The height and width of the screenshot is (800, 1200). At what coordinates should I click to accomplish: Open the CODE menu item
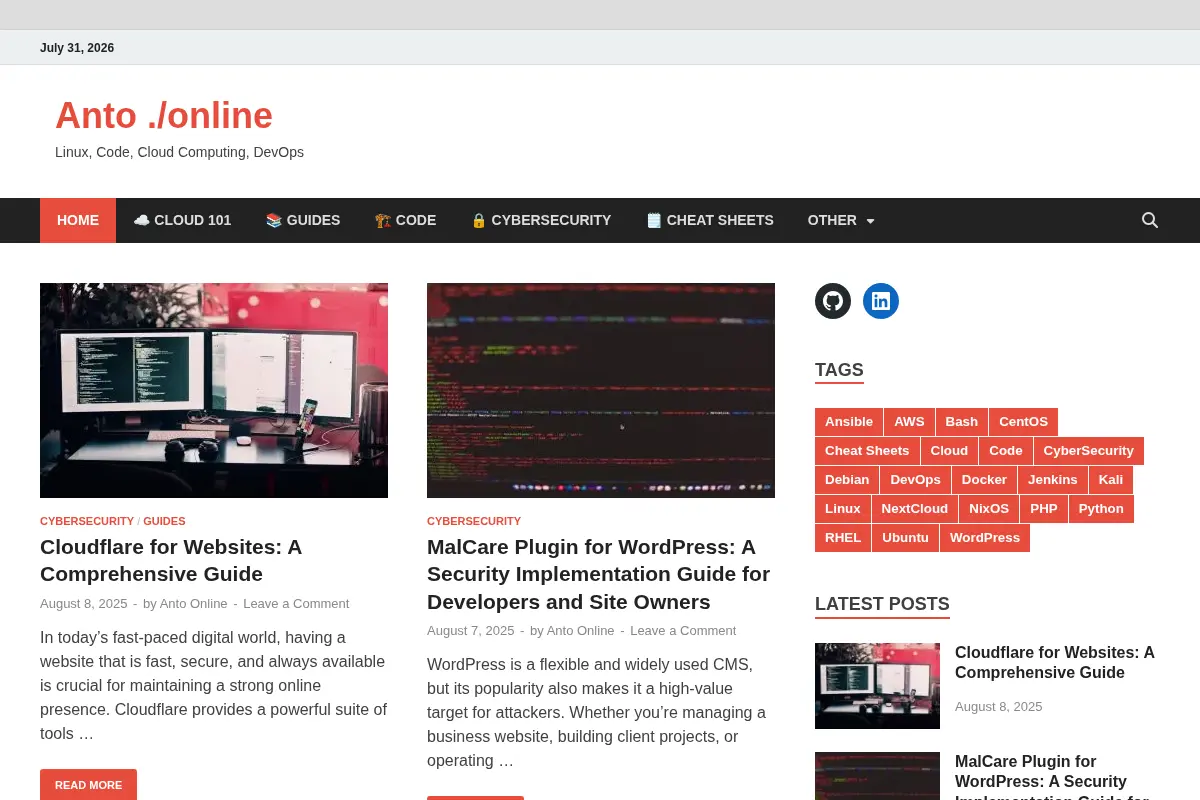point(405,220)
